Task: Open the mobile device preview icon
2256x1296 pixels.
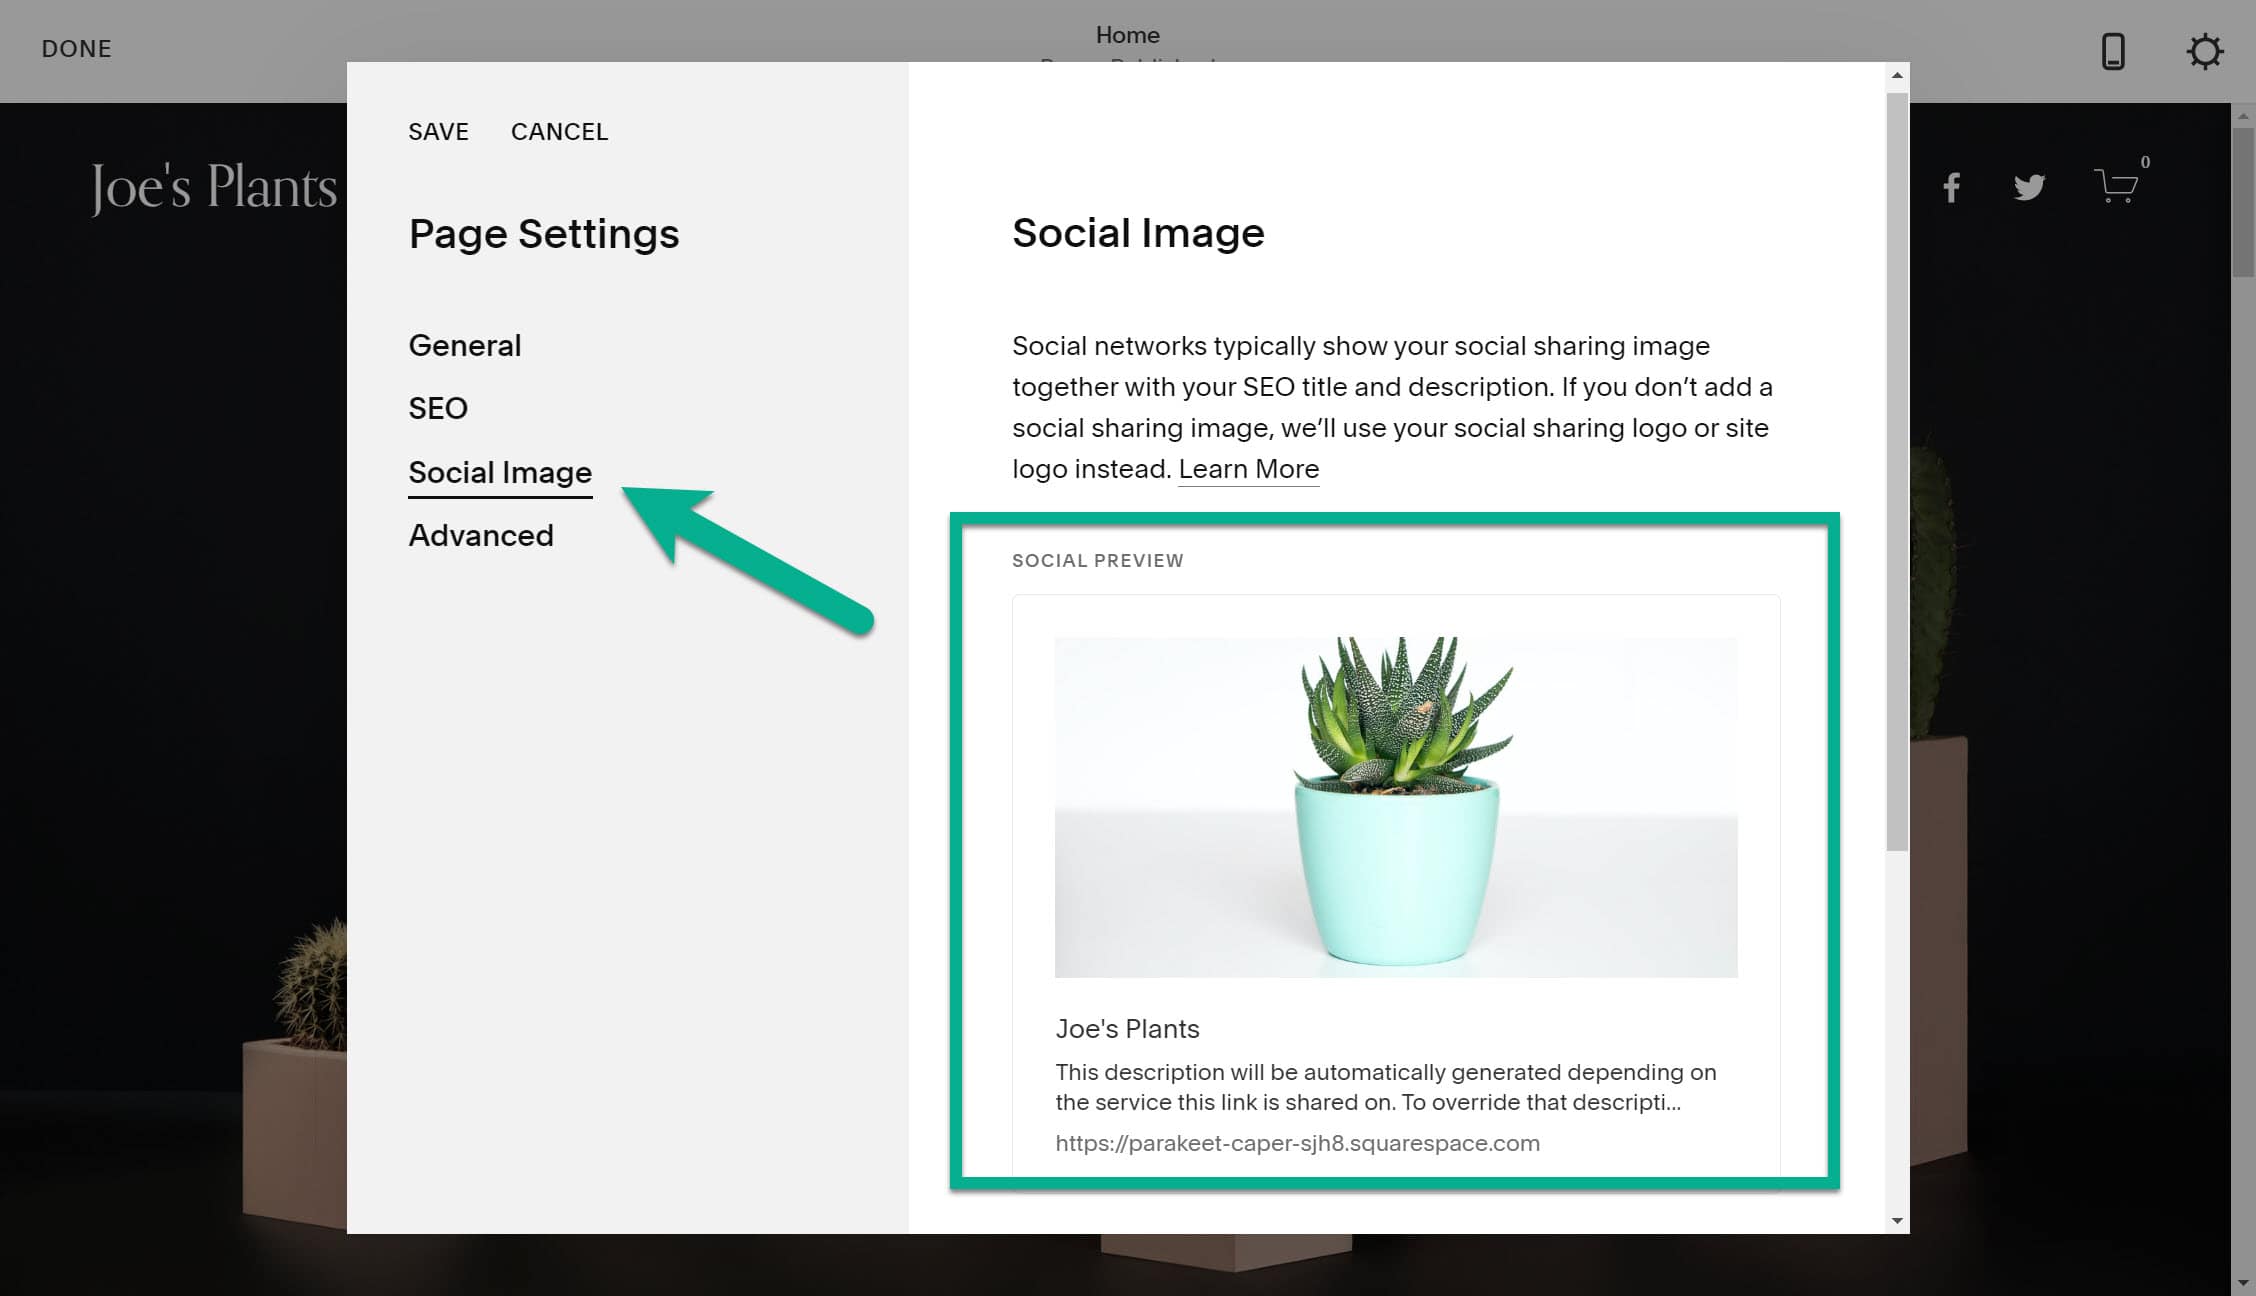Action: [x=2113, y=52]
